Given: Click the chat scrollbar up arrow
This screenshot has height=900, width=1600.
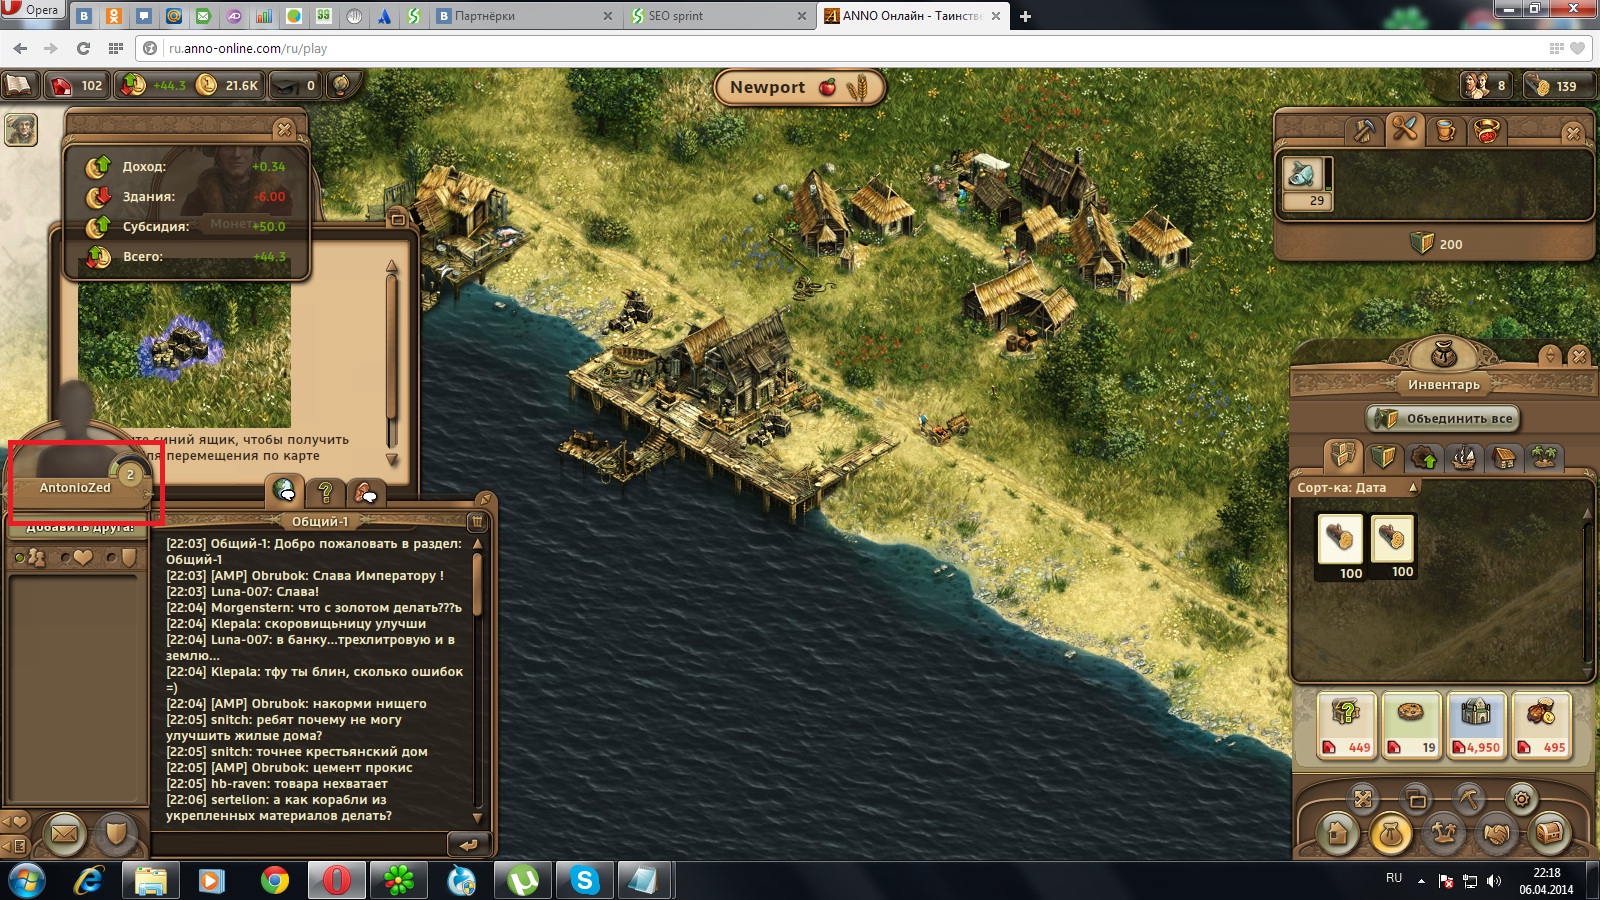Looking at the screenshot, I should (x=477, y=544).
